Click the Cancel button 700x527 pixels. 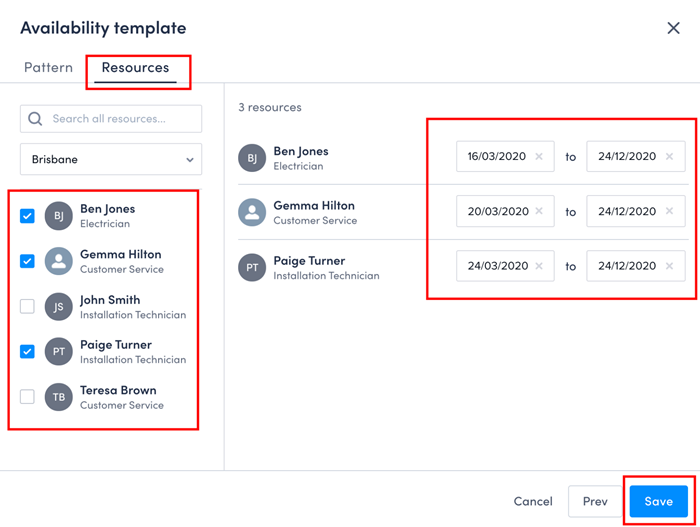tap(533, 501)
